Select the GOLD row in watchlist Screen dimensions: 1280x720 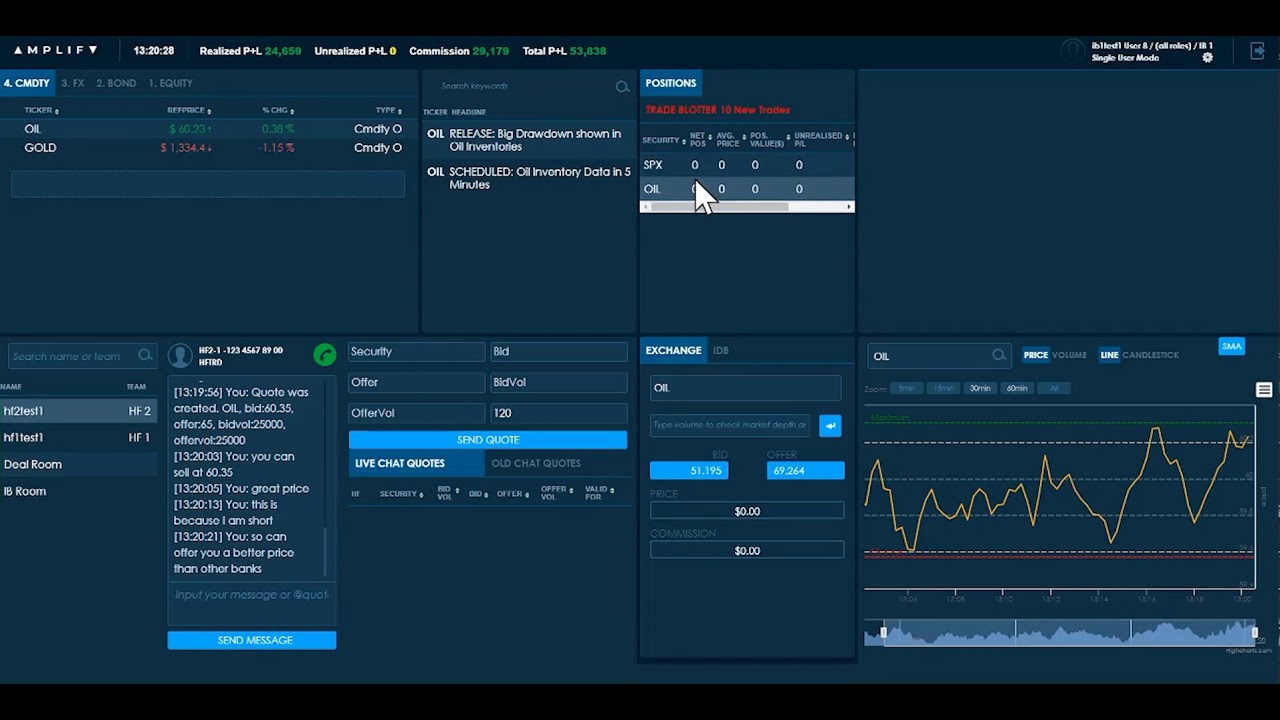pos(208,148)
